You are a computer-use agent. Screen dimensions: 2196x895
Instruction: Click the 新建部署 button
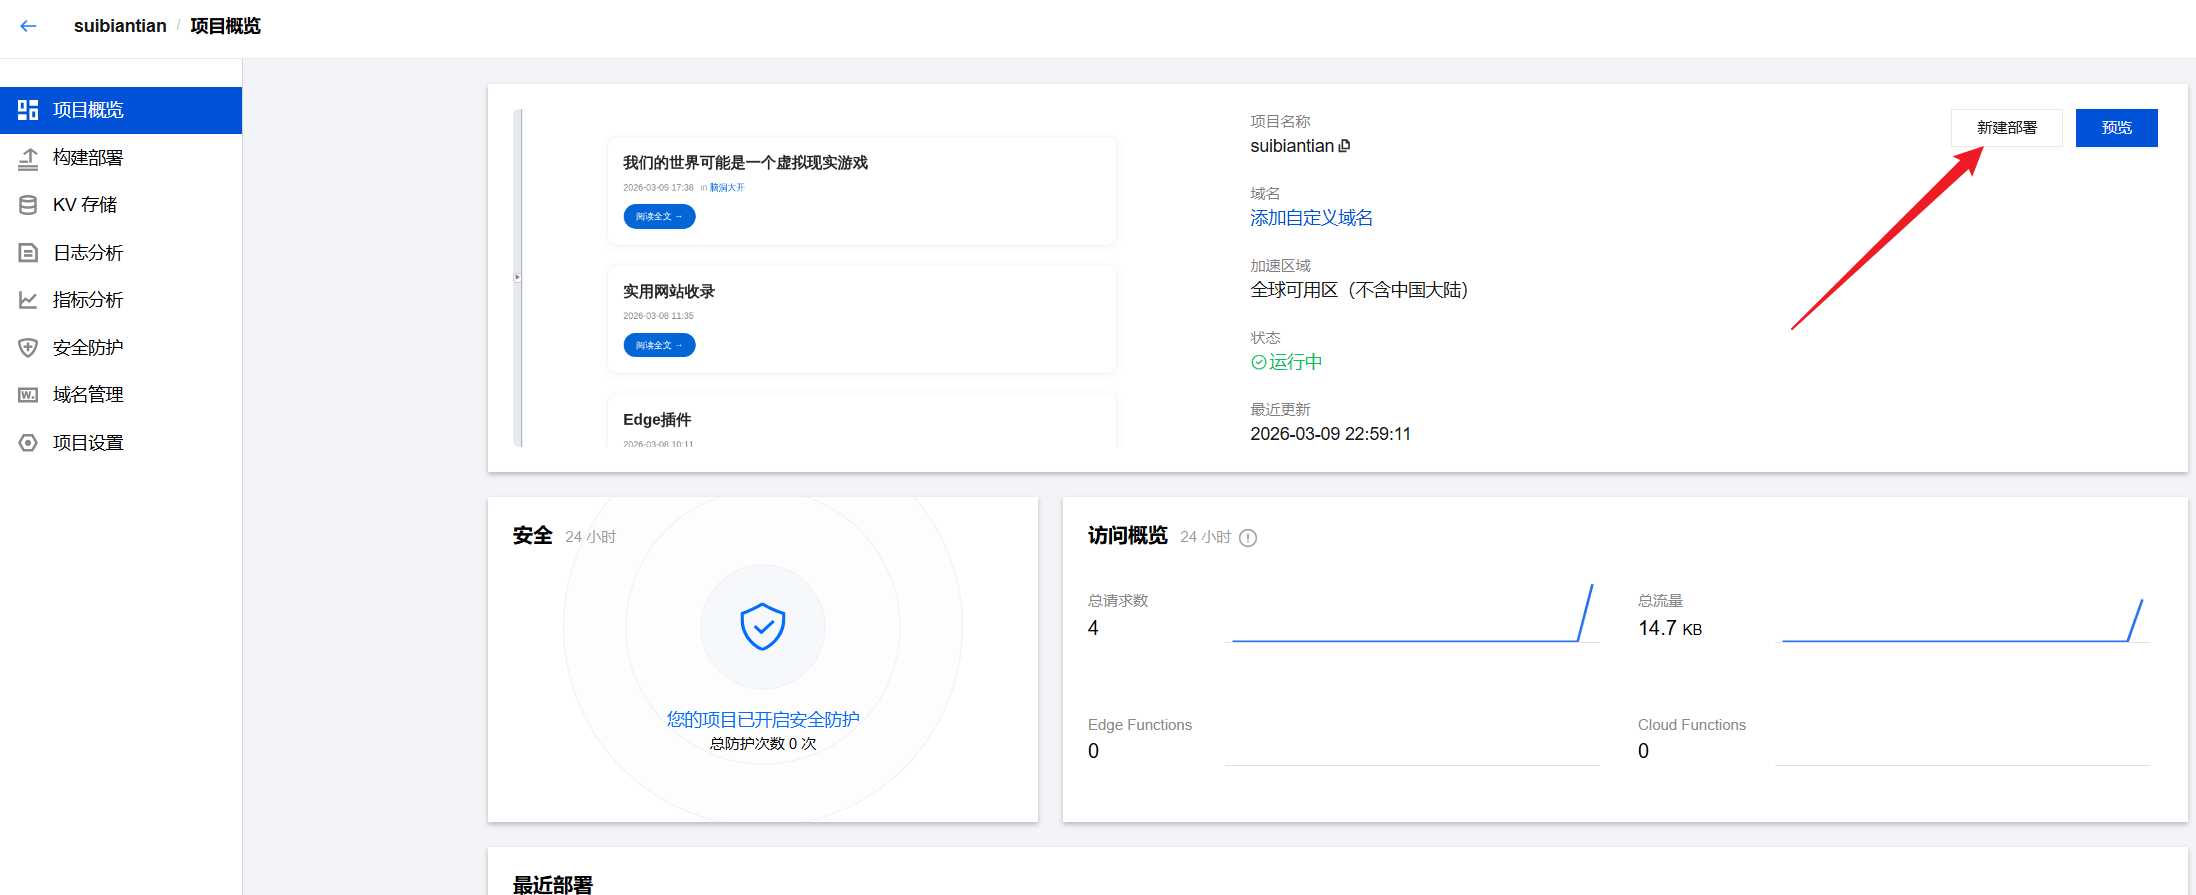2006,128
